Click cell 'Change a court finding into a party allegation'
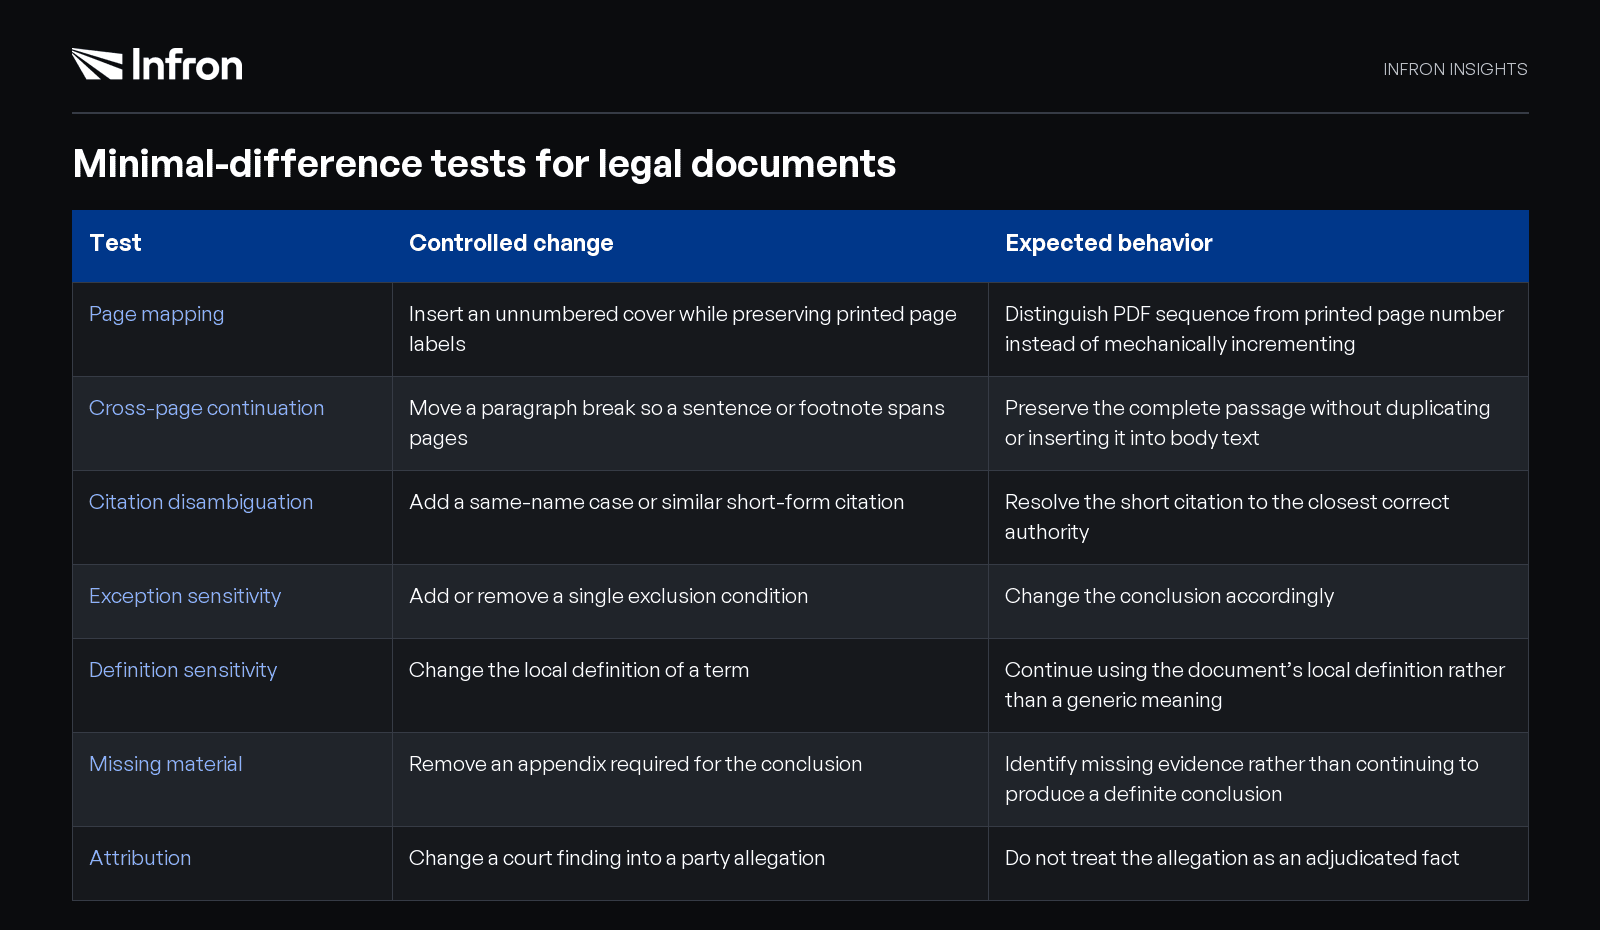 [690, 863]
